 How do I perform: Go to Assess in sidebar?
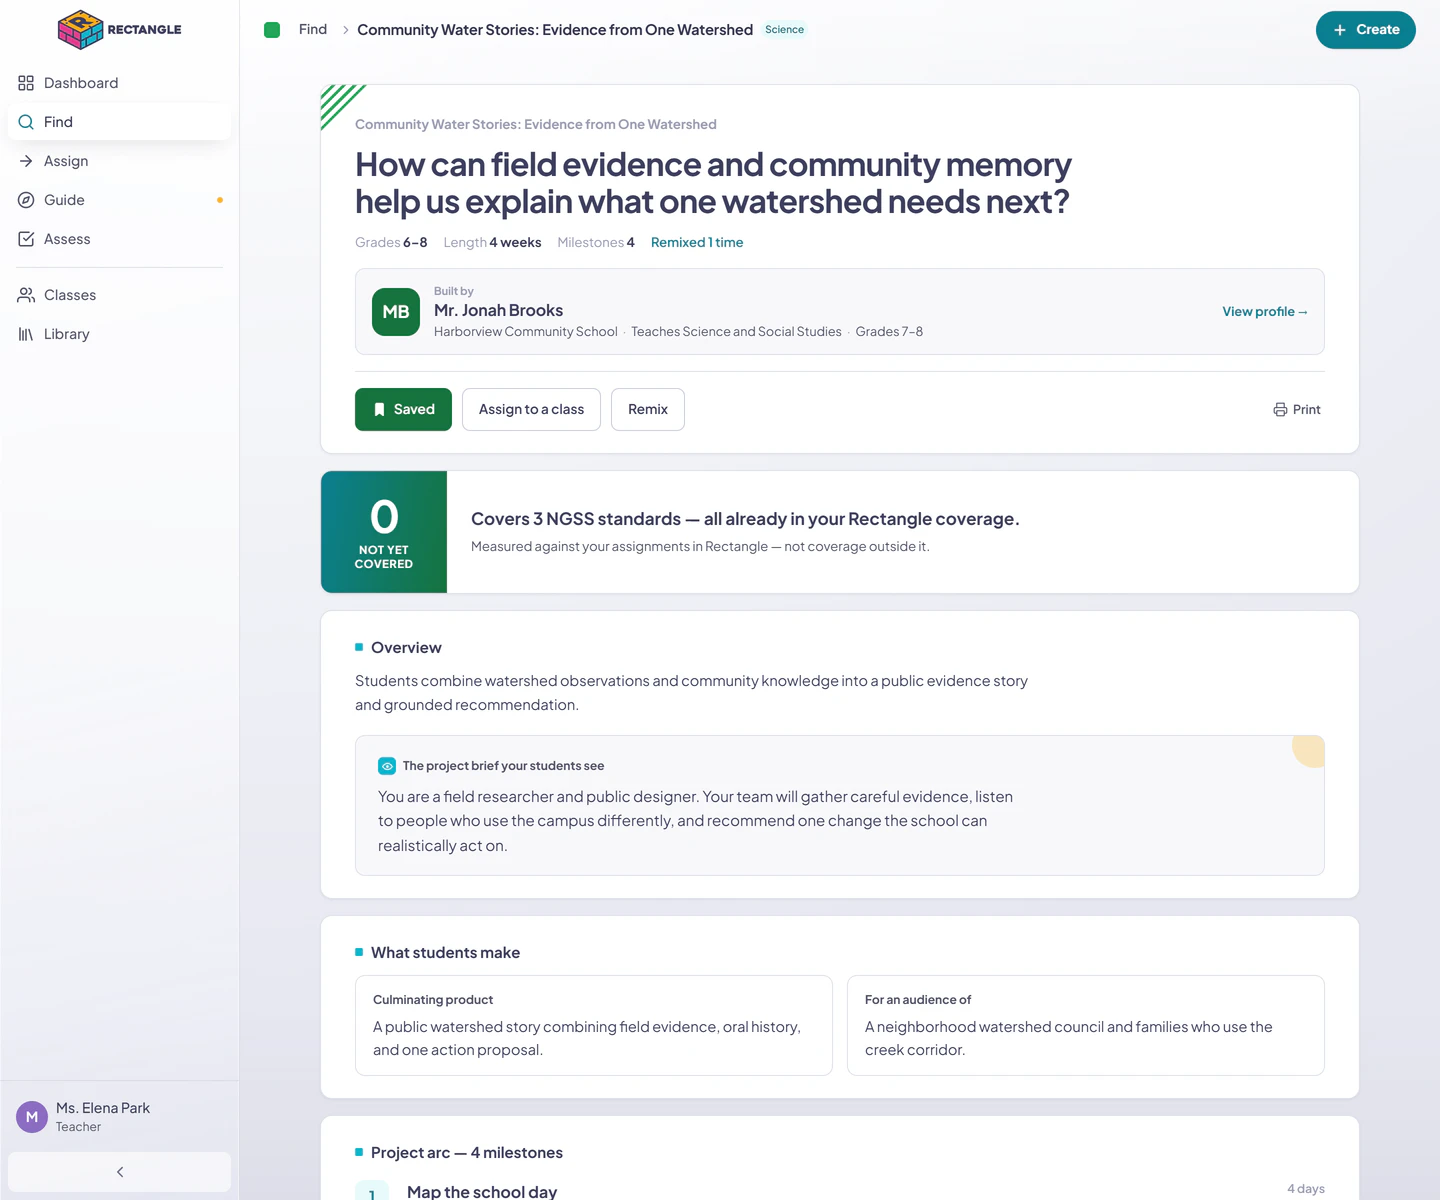(x=119, y=239)
